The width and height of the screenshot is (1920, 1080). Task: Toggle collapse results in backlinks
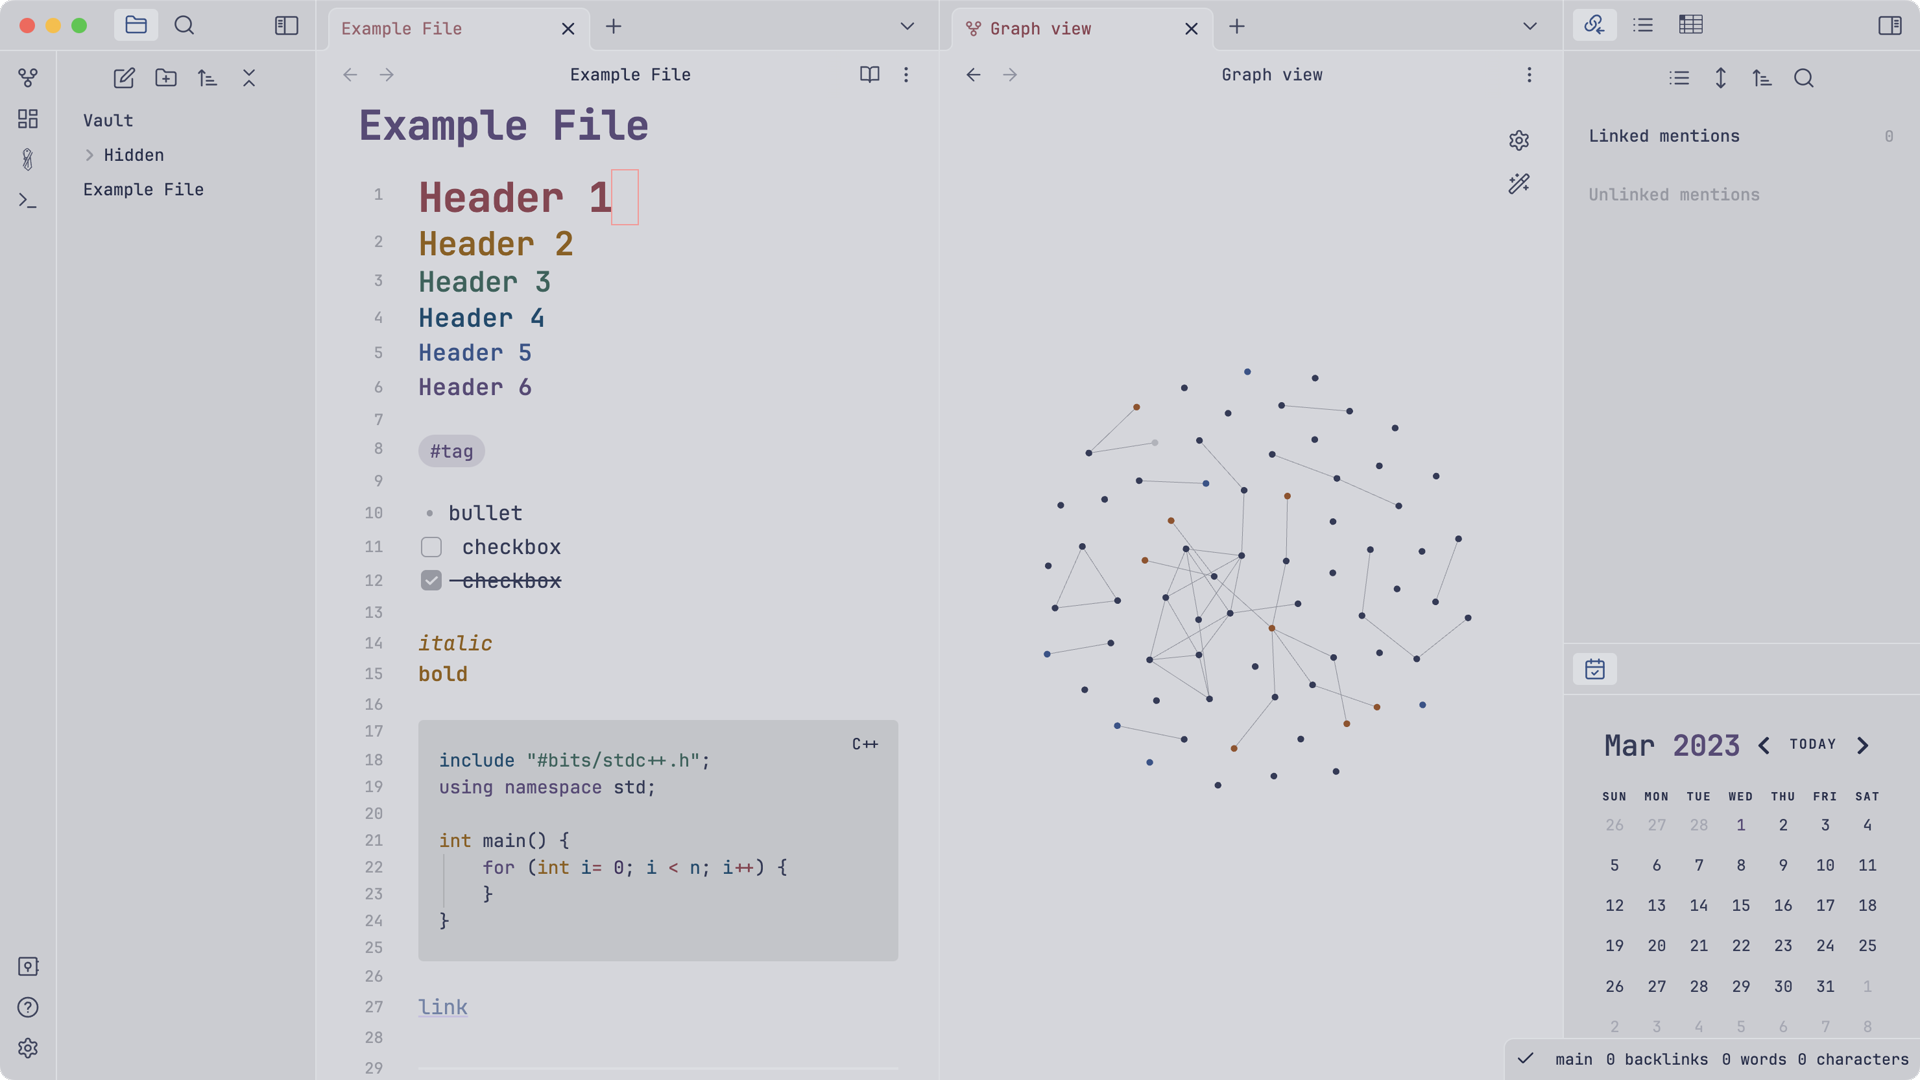pos(1679,78)
